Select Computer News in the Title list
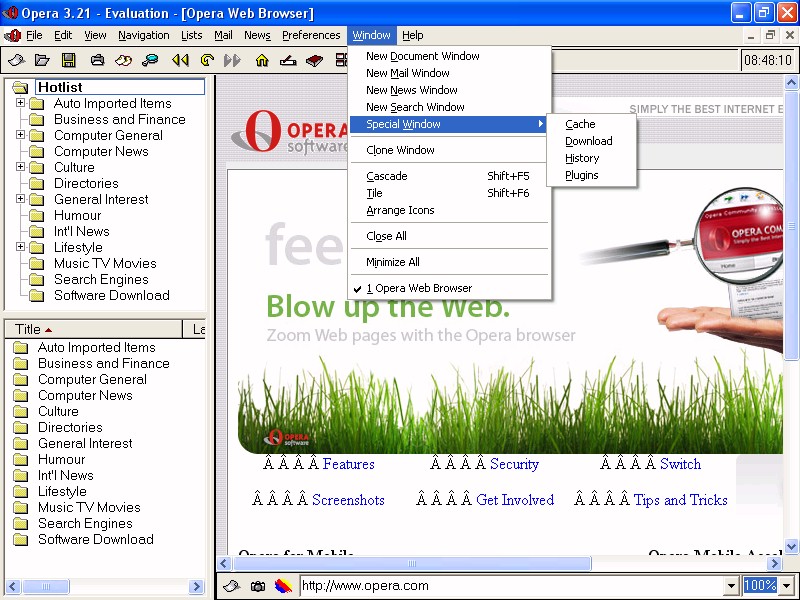This screenshot has width=800, height=600. [85, 395]
